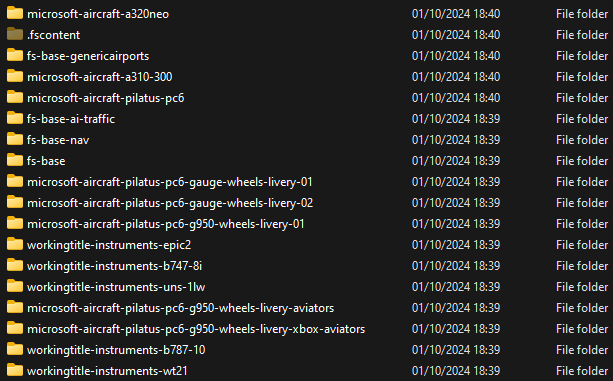Select pilatus-pc6-g950-wheels-livery-01 folder name
This screenshot has width=613, height=381.
click(166, 224)
